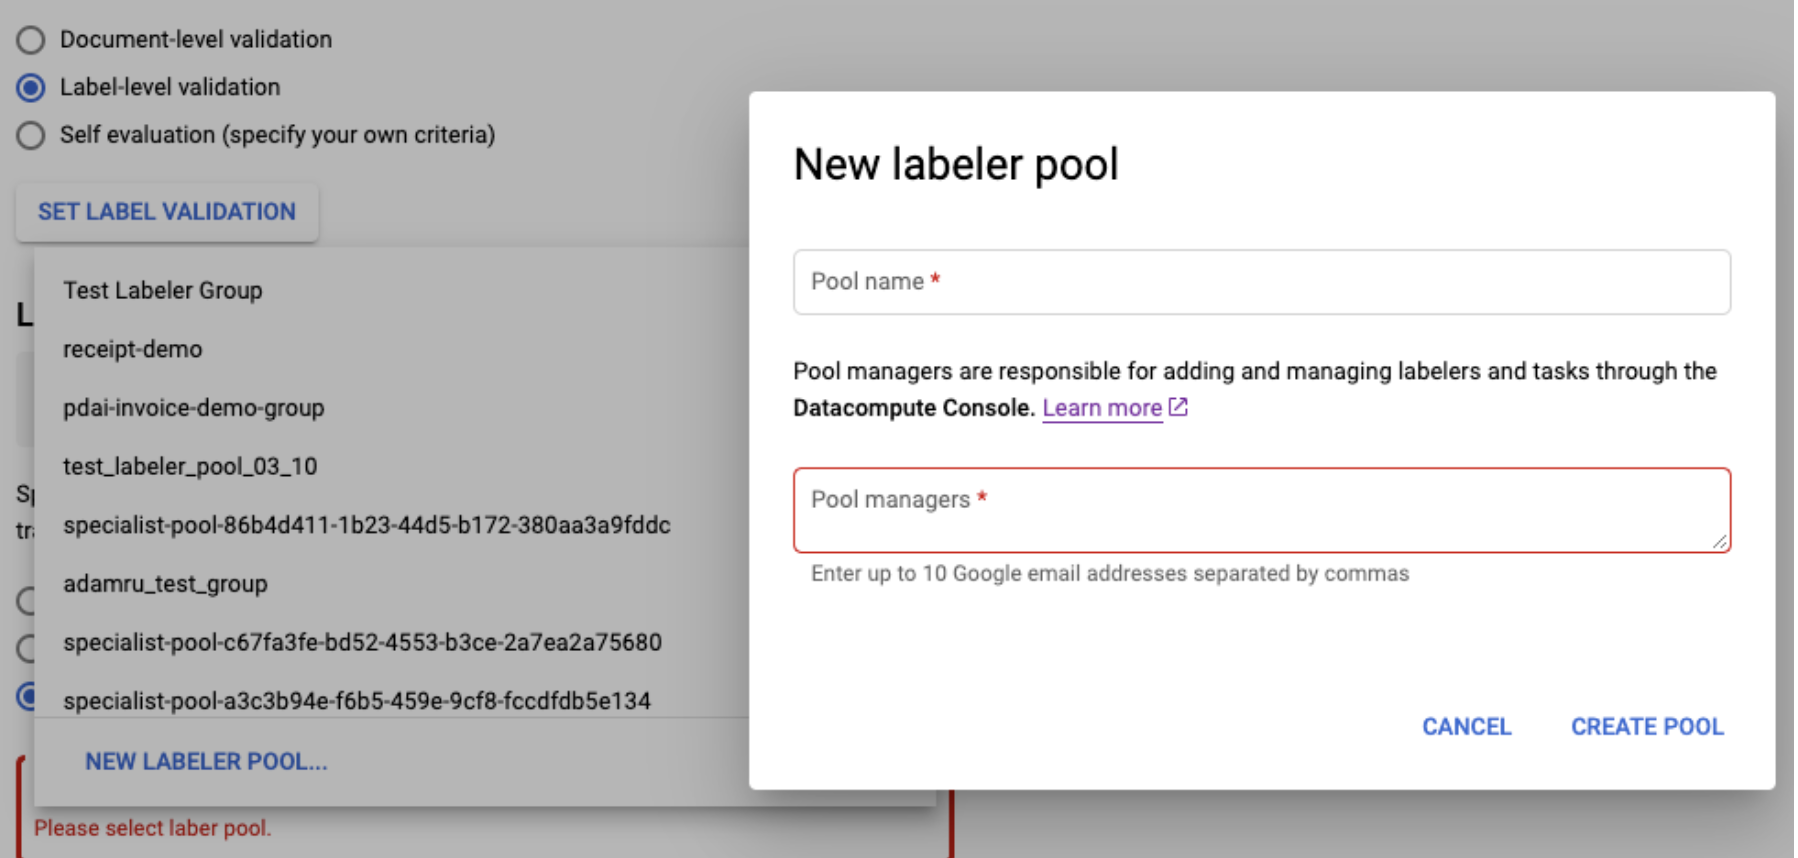Select the adamru_test_group pool
1798x858 pixels.
click(165, 583)
